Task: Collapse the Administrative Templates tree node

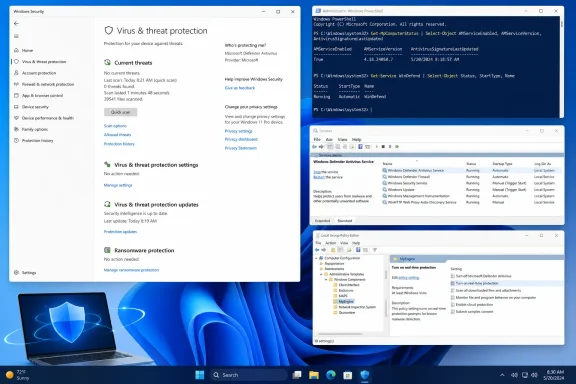Action: click(321, 274)
